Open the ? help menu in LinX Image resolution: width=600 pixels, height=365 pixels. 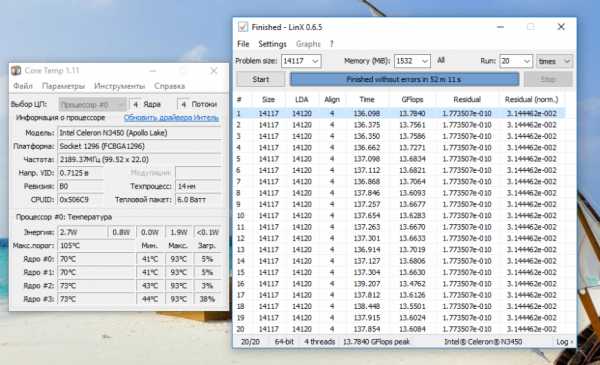pyautogui.click(x=332, y=44)
